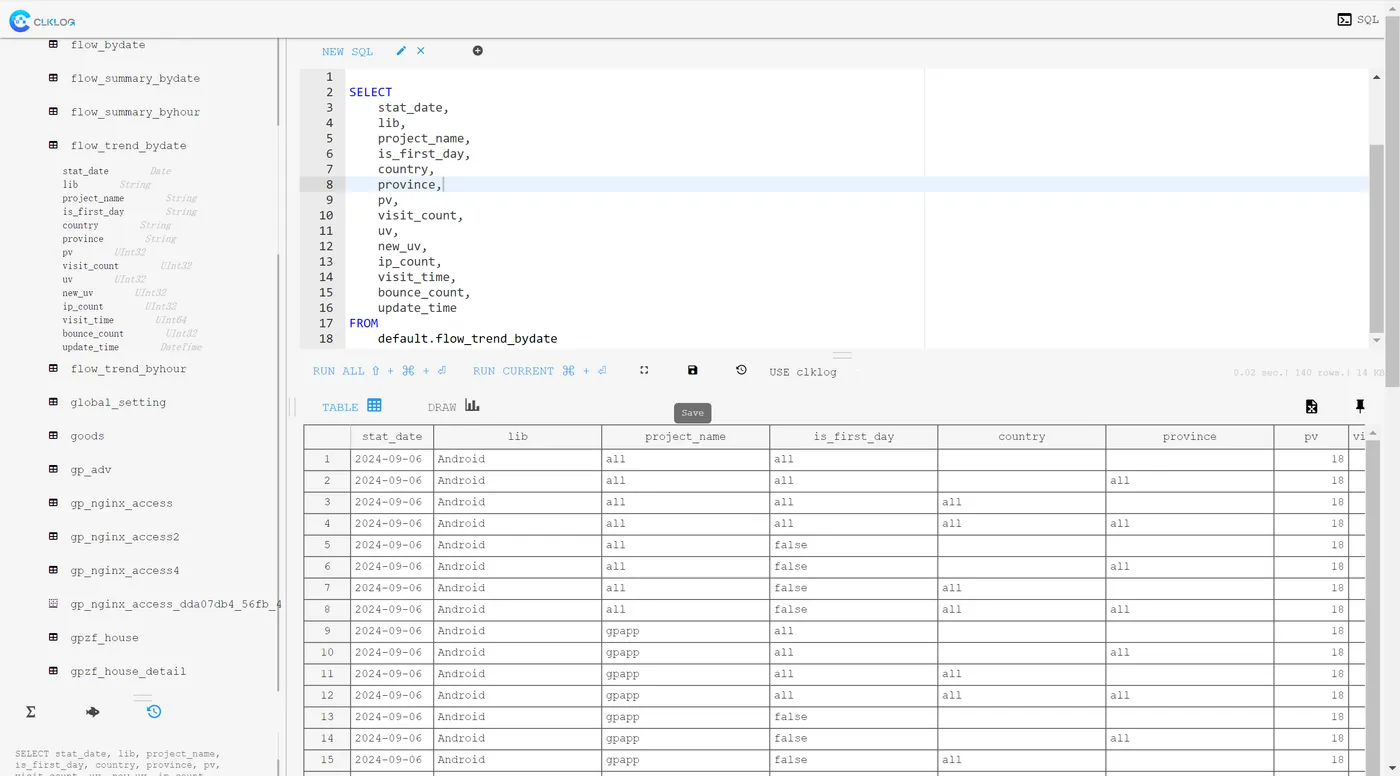1400x776 pixels.
Task: Pin the results panel
Action: tap(1360, 406)
